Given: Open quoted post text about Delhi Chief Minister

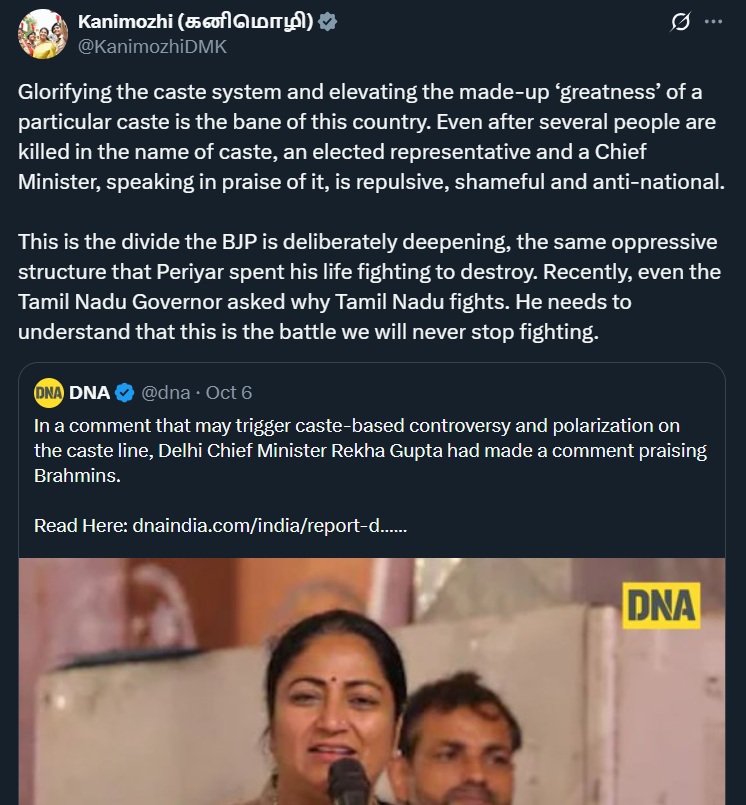Looking at the screenshot, I should pyautogui.click(x=370, y=451).
